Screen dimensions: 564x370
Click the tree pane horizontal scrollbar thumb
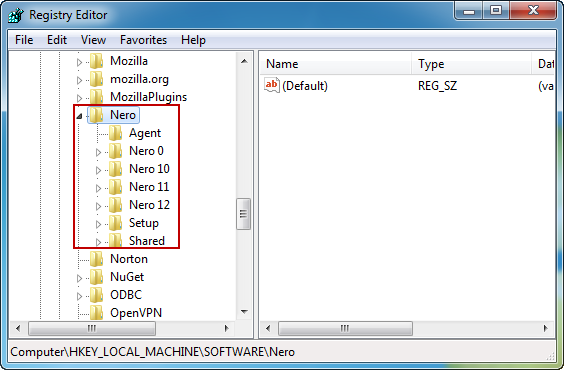click(92, 328)
